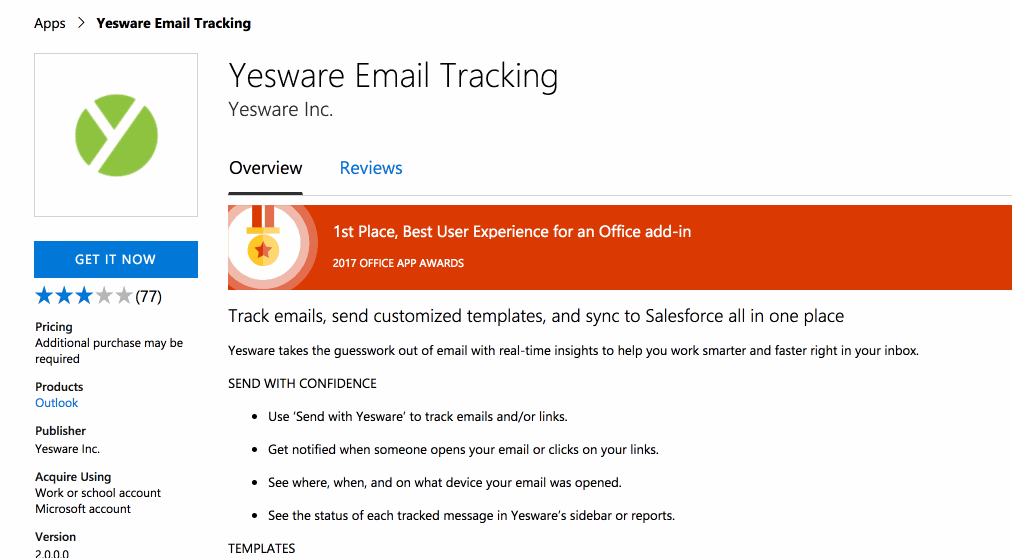This screenshot has width=1012, height=558.
Task: Click the breadcrumb chevron after Apps
Action: point(81,23)
